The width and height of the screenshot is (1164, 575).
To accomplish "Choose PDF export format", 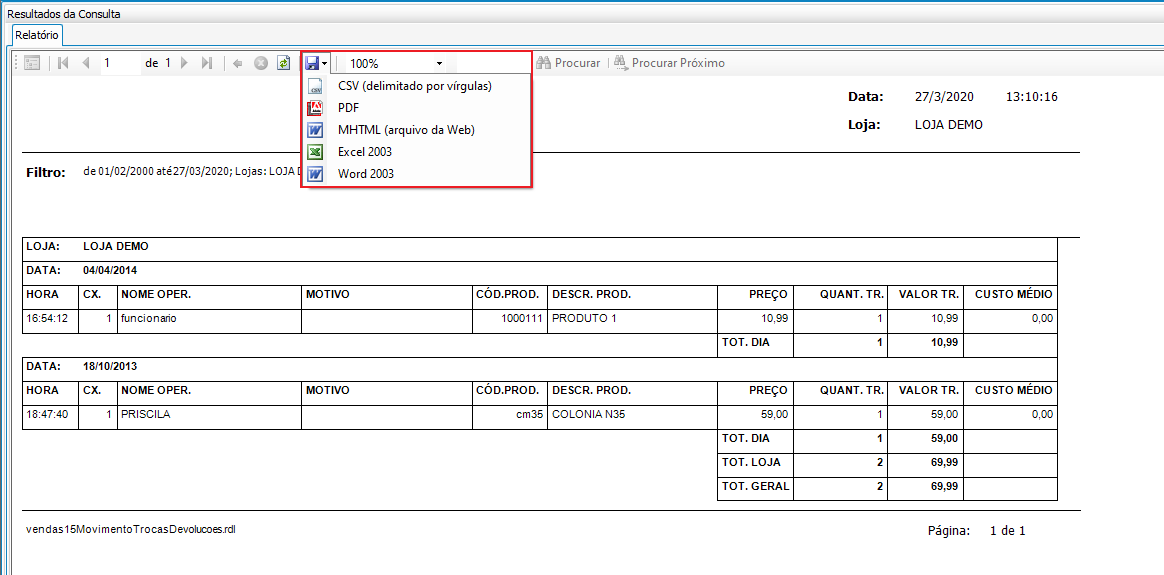I will pyautogui.click(x=349, y=108).
